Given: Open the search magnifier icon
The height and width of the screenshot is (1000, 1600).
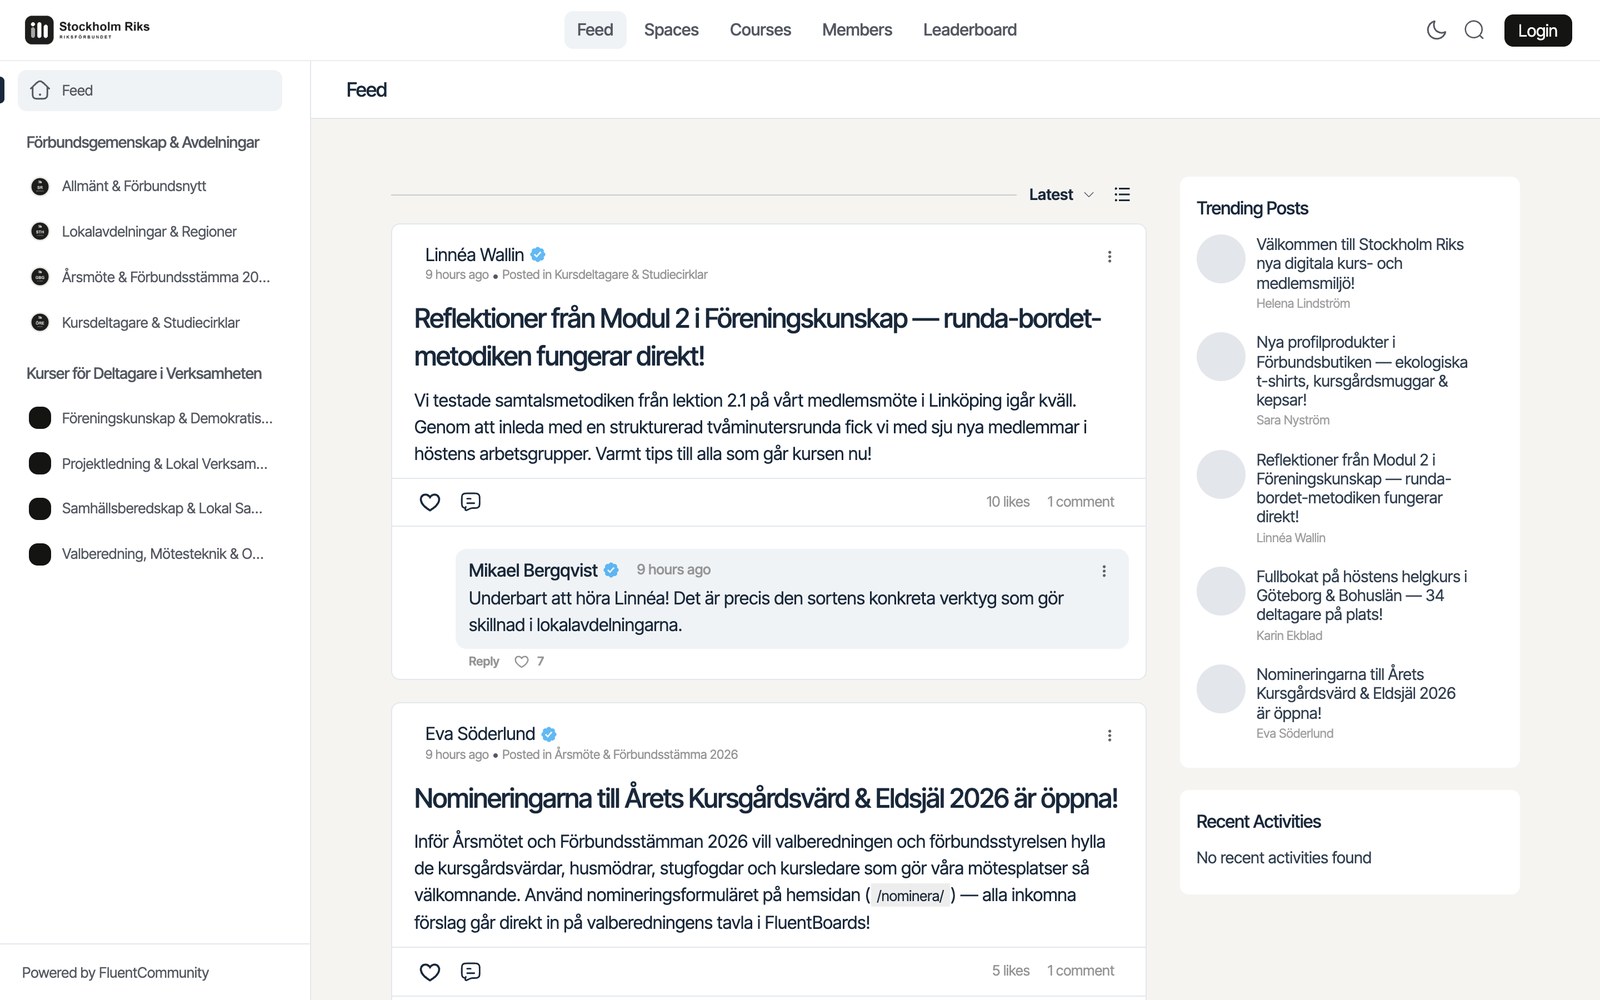Looking at the screenshot, I should [1474, 30].
